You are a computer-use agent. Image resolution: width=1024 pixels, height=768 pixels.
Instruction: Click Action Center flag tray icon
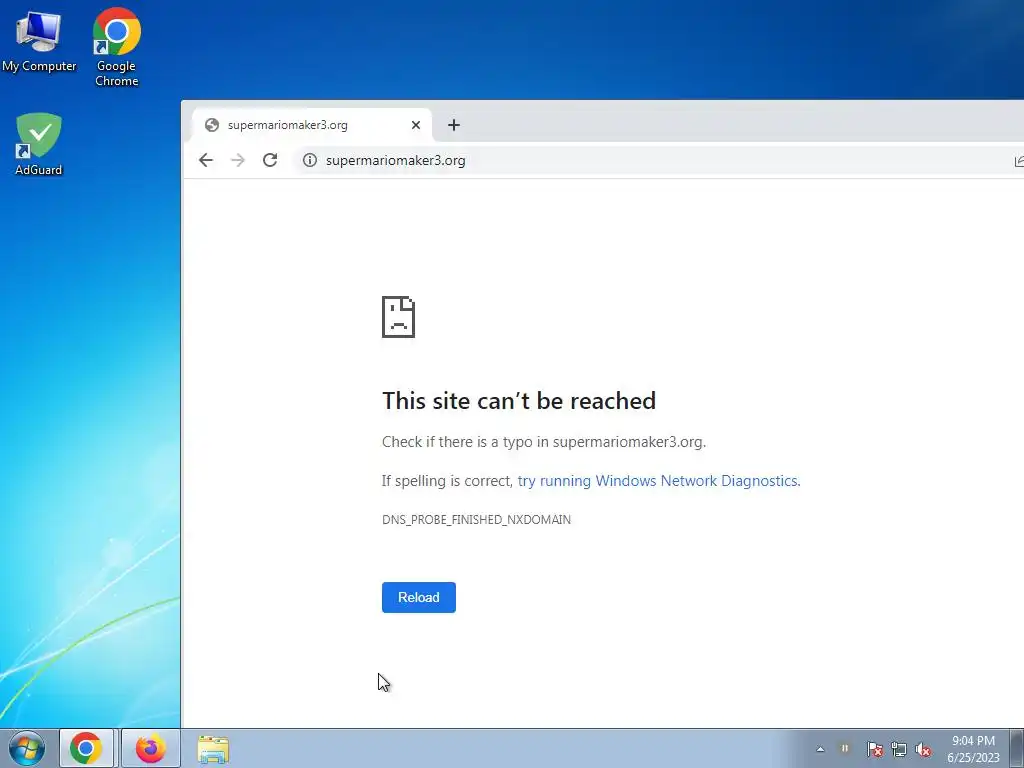pos(874,749)
